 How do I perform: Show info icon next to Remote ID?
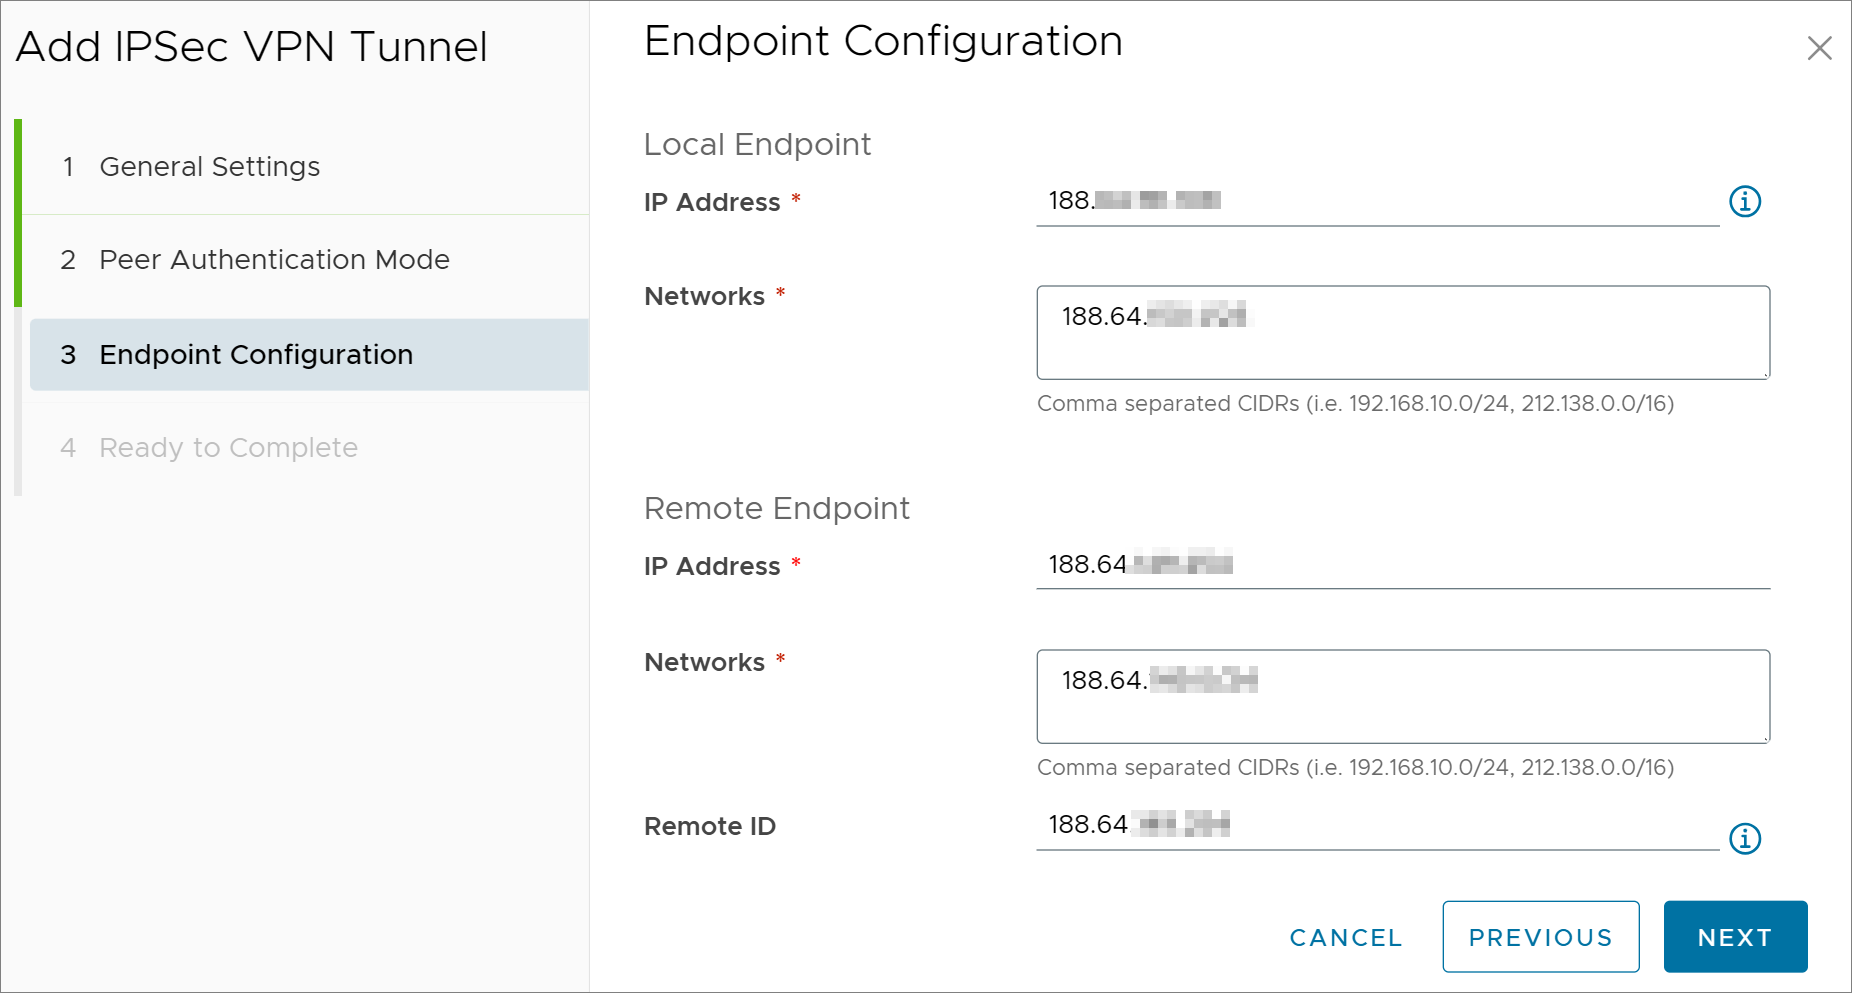1745,838
